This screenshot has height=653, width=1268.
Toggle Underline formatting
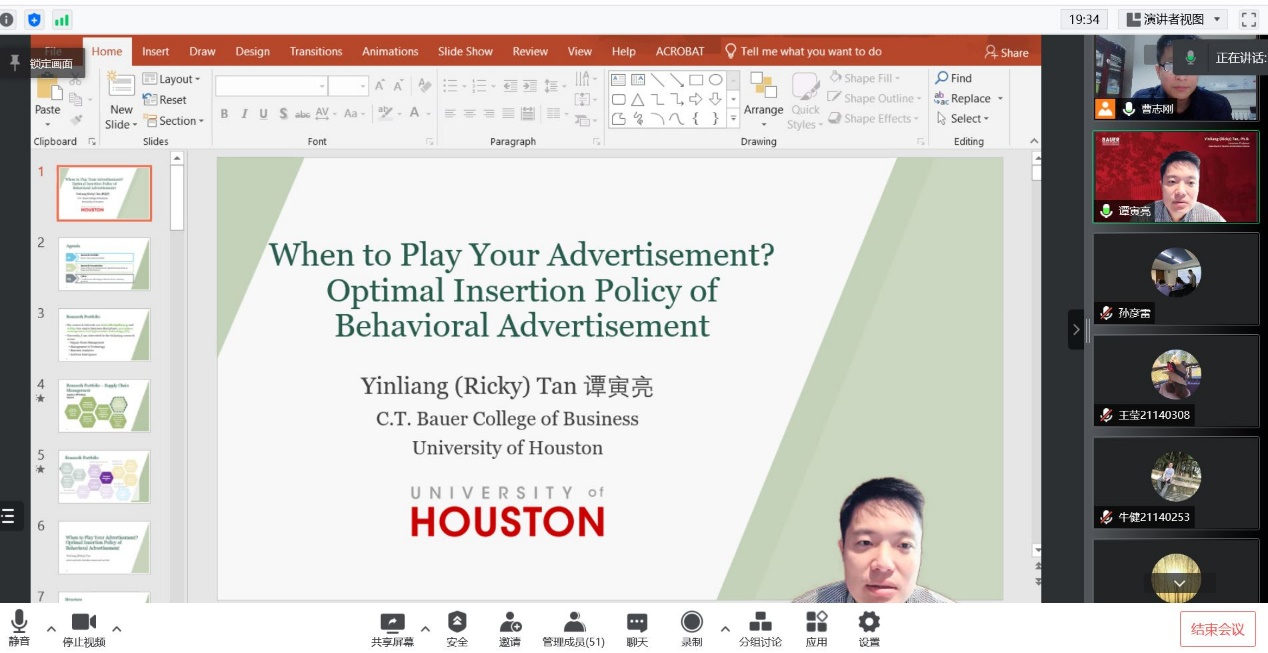(264, 114)
